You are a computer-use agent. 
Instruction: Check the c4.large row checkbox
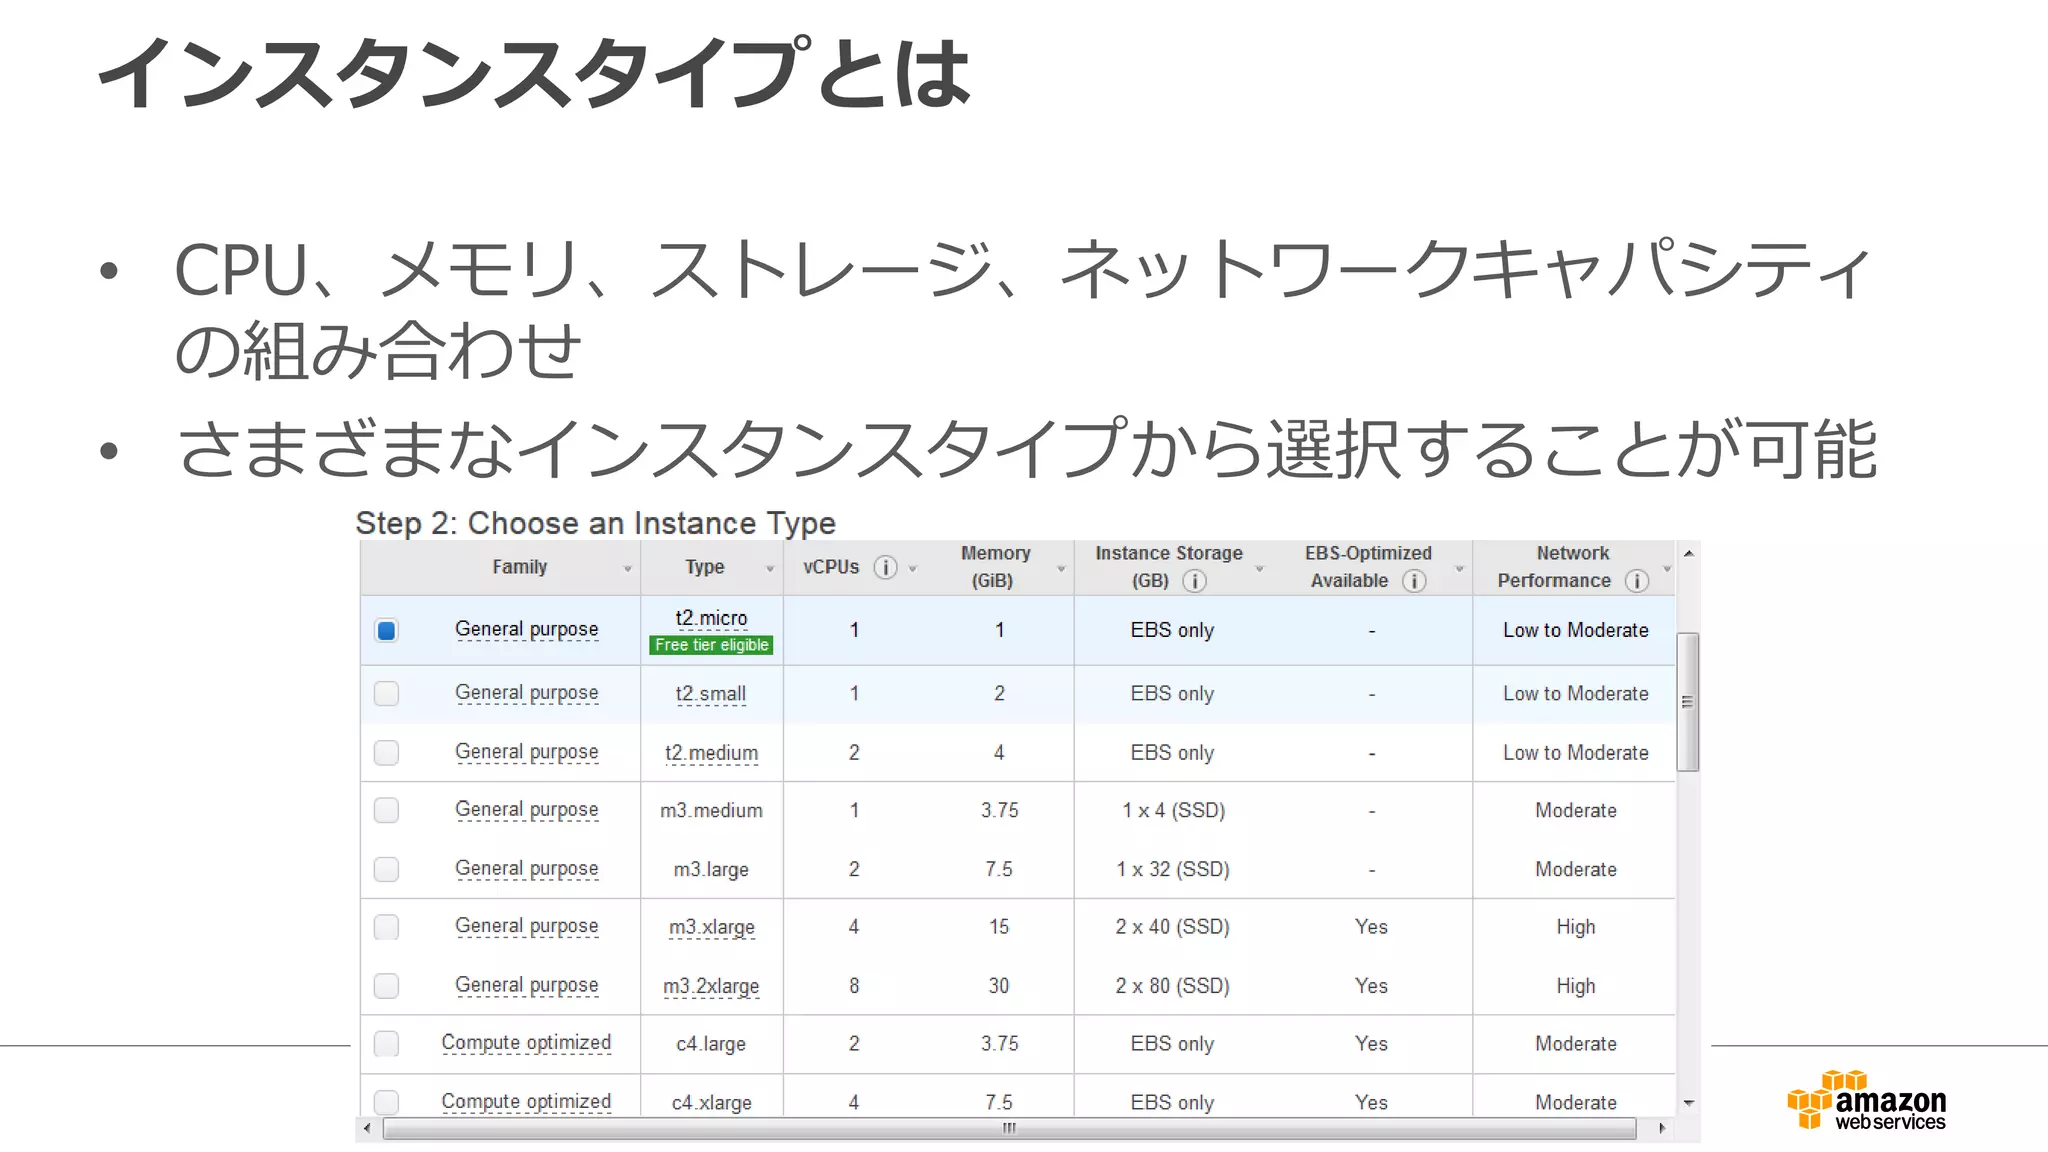pos(386,1043)
